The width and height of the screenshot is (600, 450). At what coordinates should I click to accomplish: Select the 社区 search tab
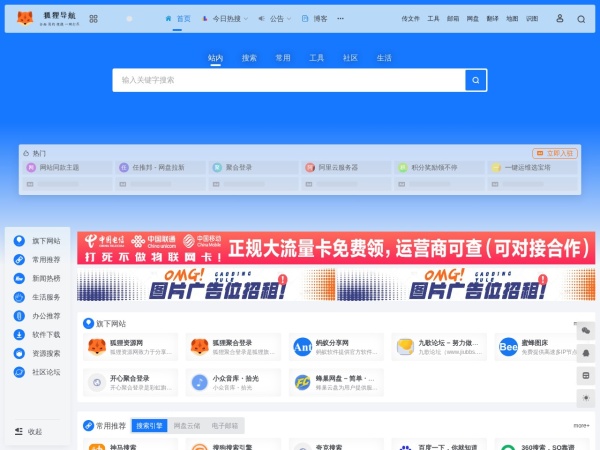point(350,58)
